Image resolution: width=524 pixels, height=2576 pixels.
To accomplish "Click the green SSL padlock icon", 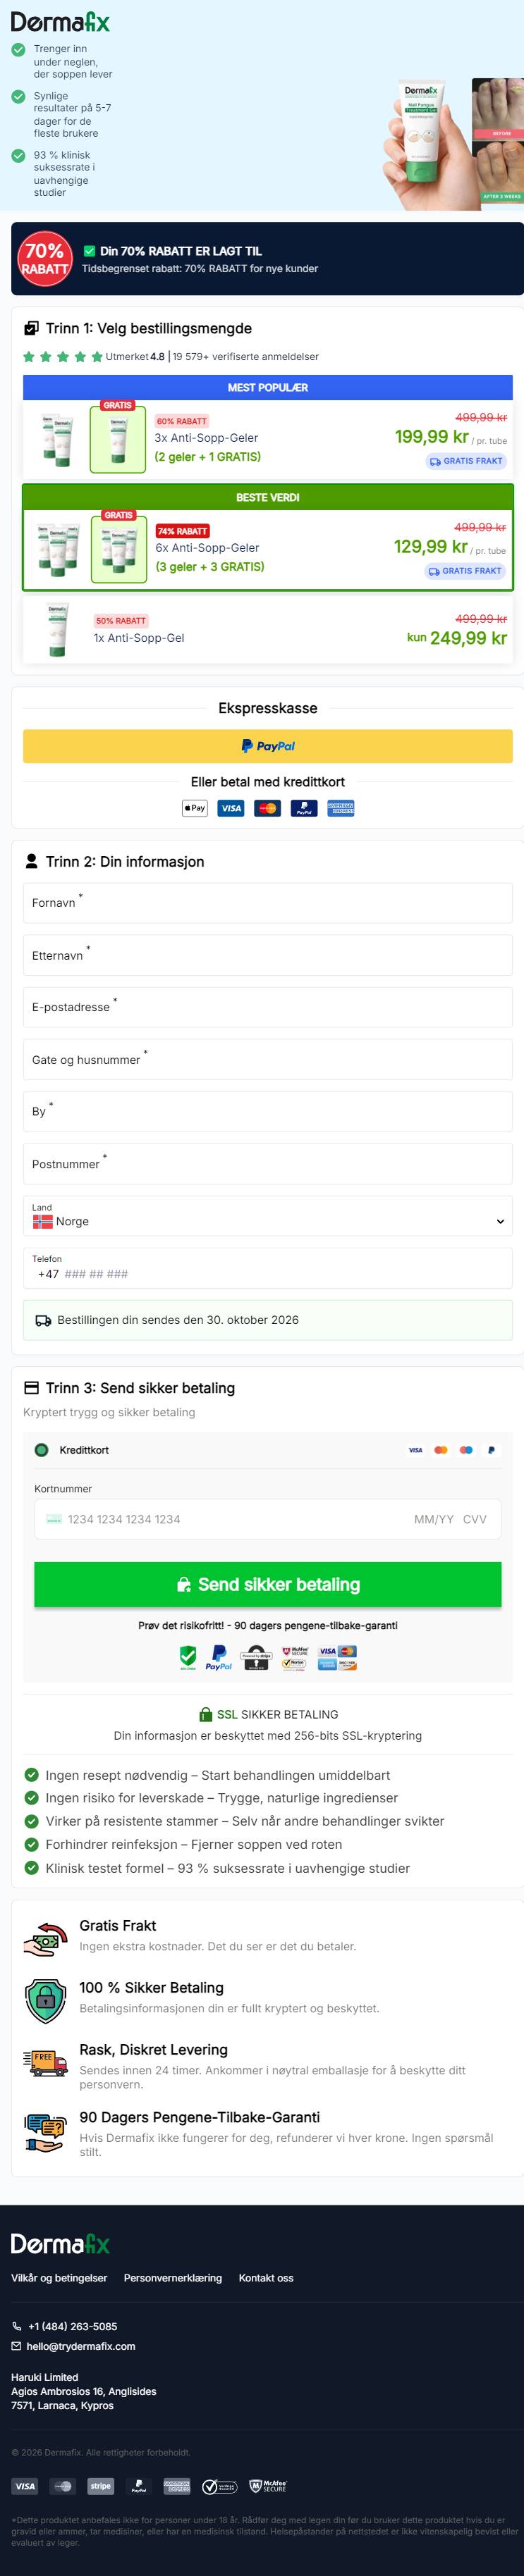I will click(x=206, y=1714).
